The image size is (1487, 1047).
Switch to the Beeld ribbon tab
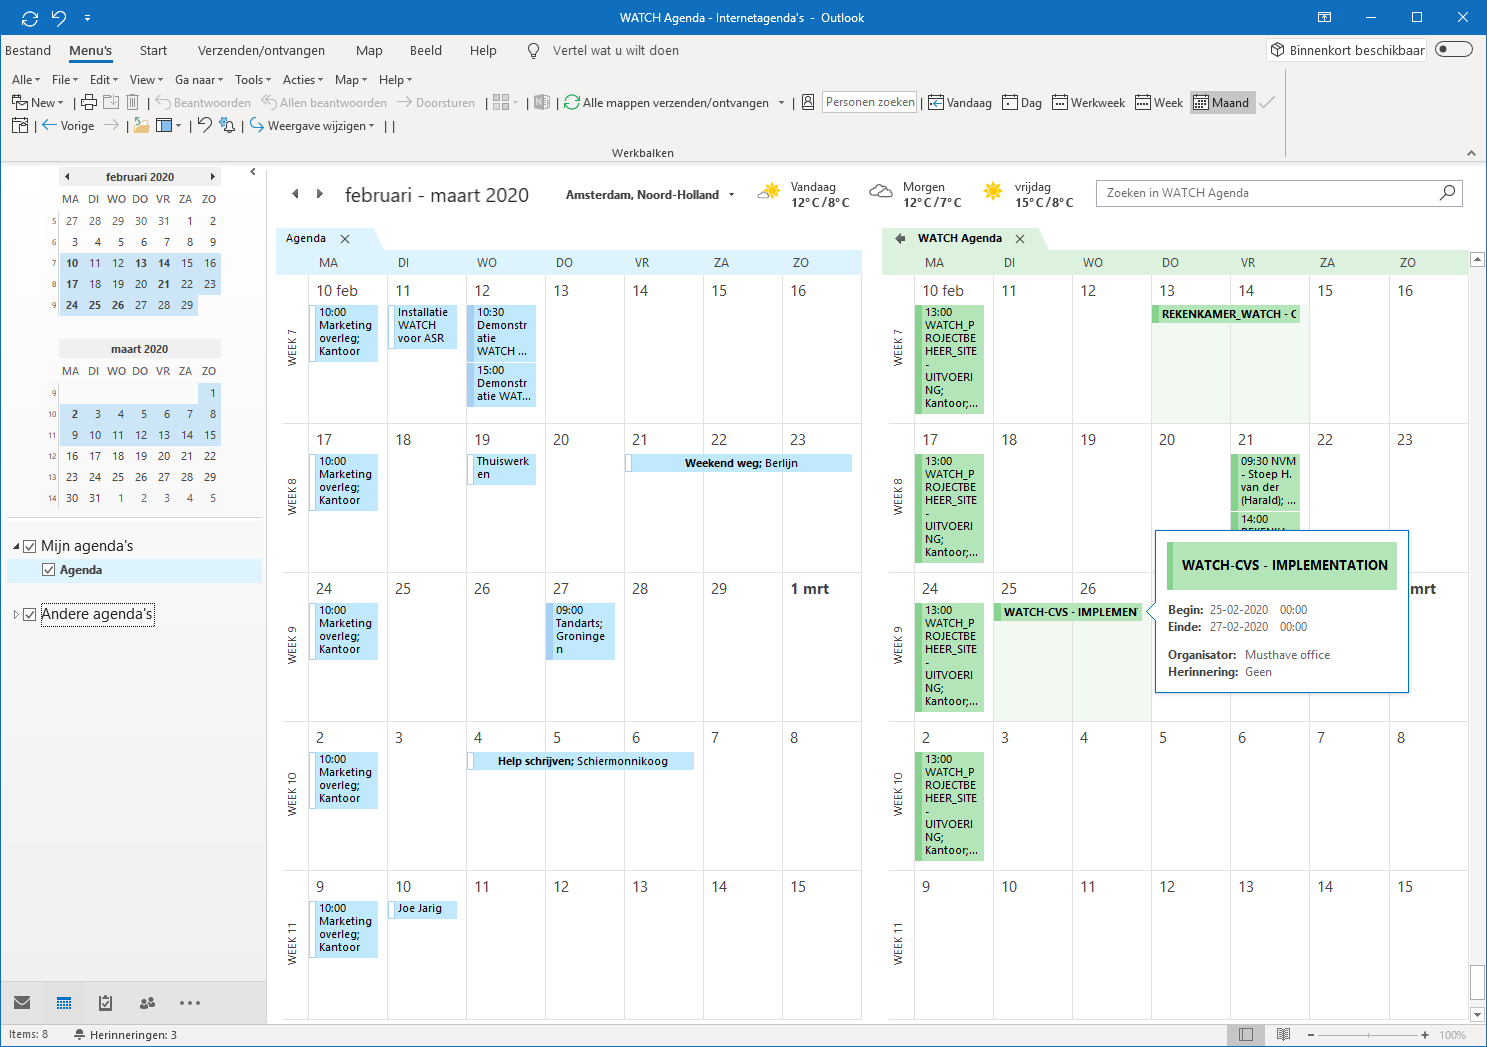tap(426, 50)
